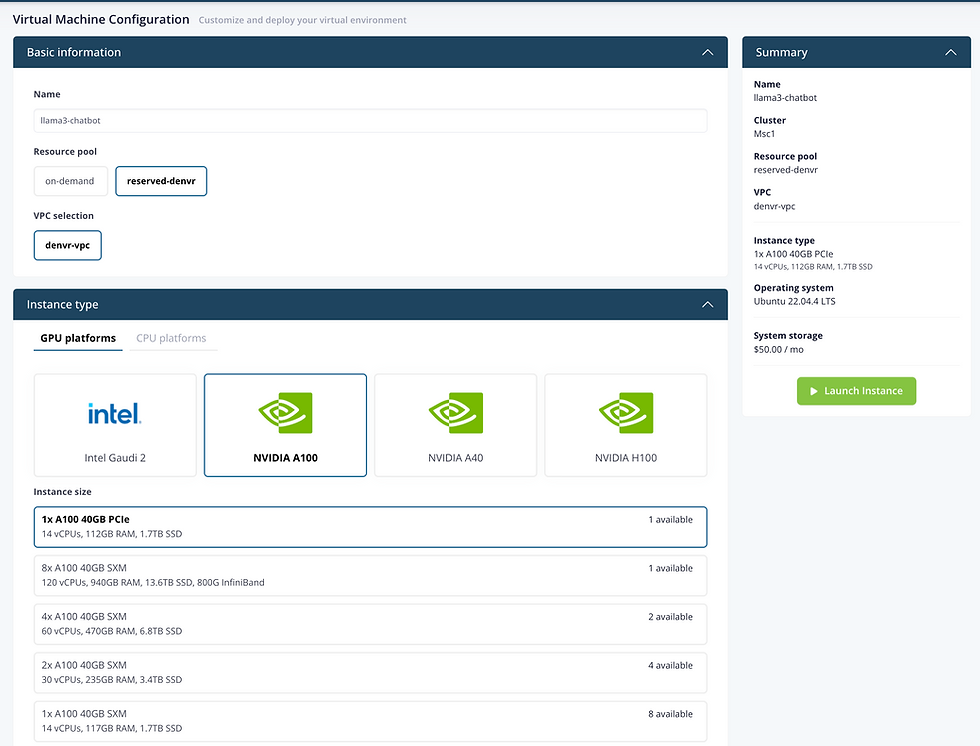980x746 pixels.
Task: Click the Launch Instance button
Action: [x=856, y=391]
